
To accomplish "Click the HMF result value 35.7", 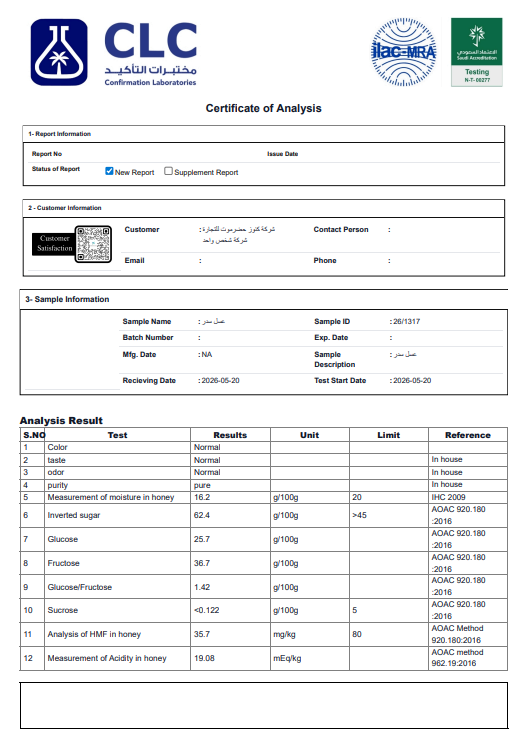I will [x=202, y=634].
